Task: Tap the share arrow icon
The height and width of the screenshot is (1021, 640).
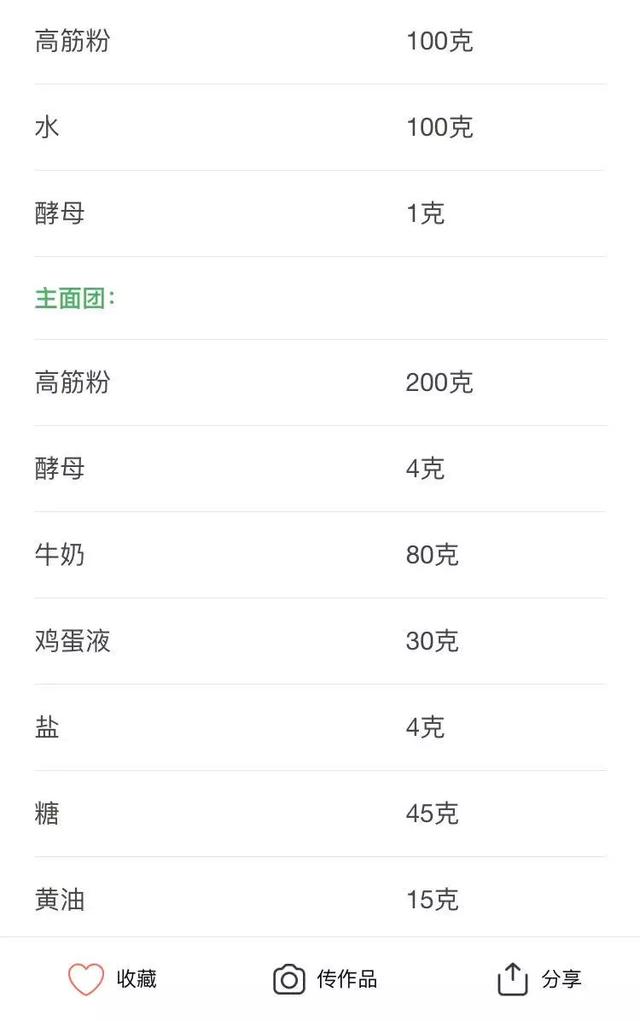Action: pos(512,979)
